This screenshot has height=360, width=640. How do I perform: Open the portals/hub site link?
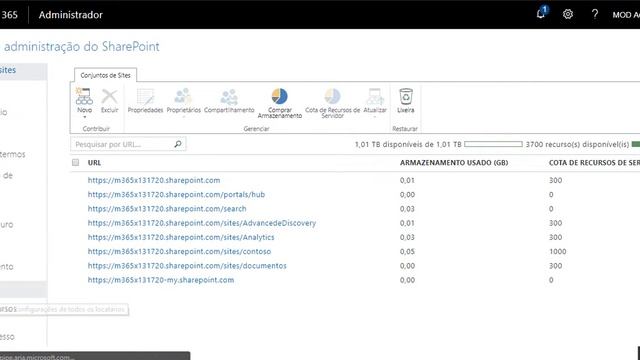tap(176, 194)
